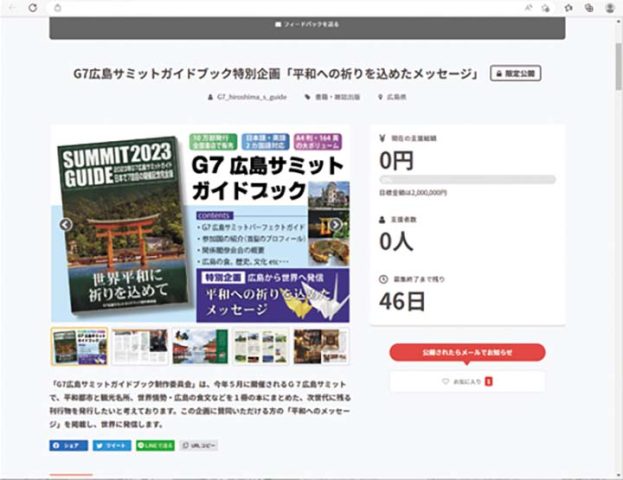Viewport: 623px width, 480px height.
Task: Click the browser back arrow
Action: coord(12,7)
